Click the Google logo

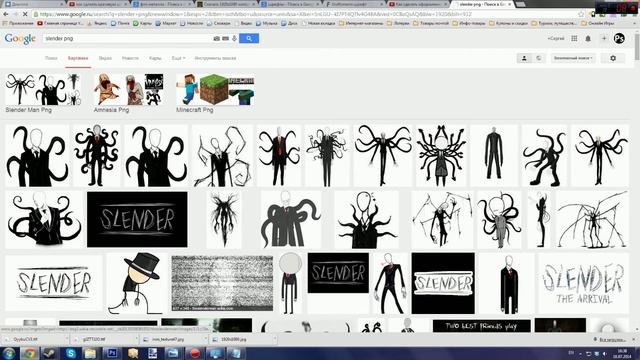point(20,39)
